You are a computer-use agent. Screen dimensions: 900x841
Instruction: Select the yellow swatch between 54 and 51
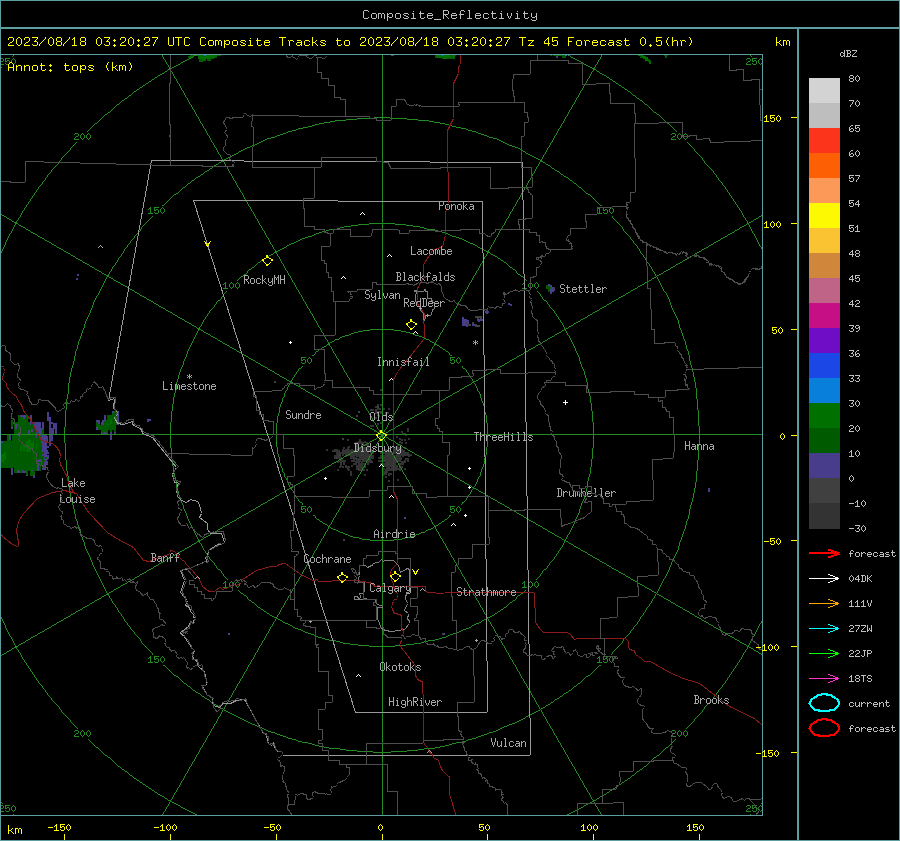pyautogui.click(x=824, y=215)
